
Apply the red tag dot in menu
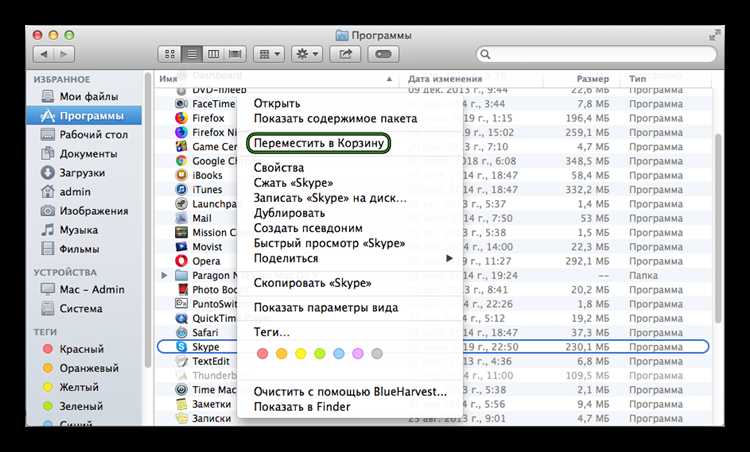[263, 353]
